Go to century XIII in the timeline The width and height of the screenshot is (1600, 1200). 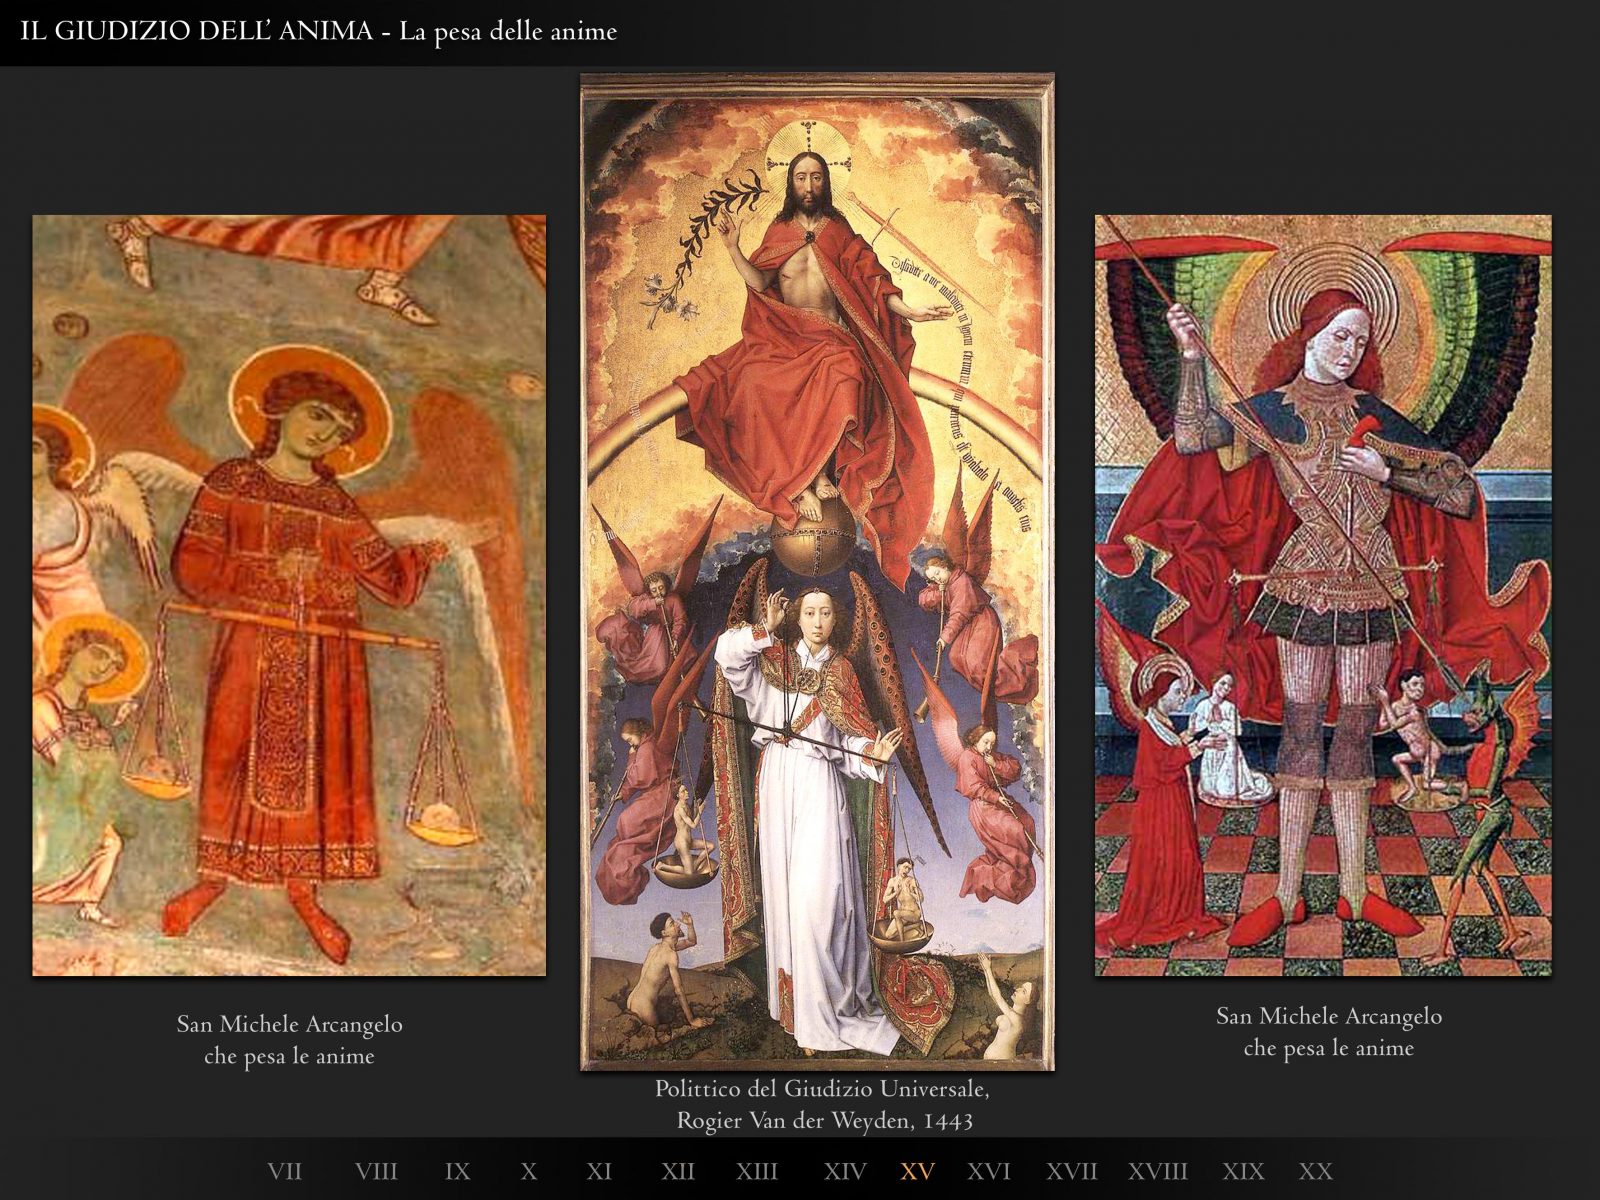757,1171
